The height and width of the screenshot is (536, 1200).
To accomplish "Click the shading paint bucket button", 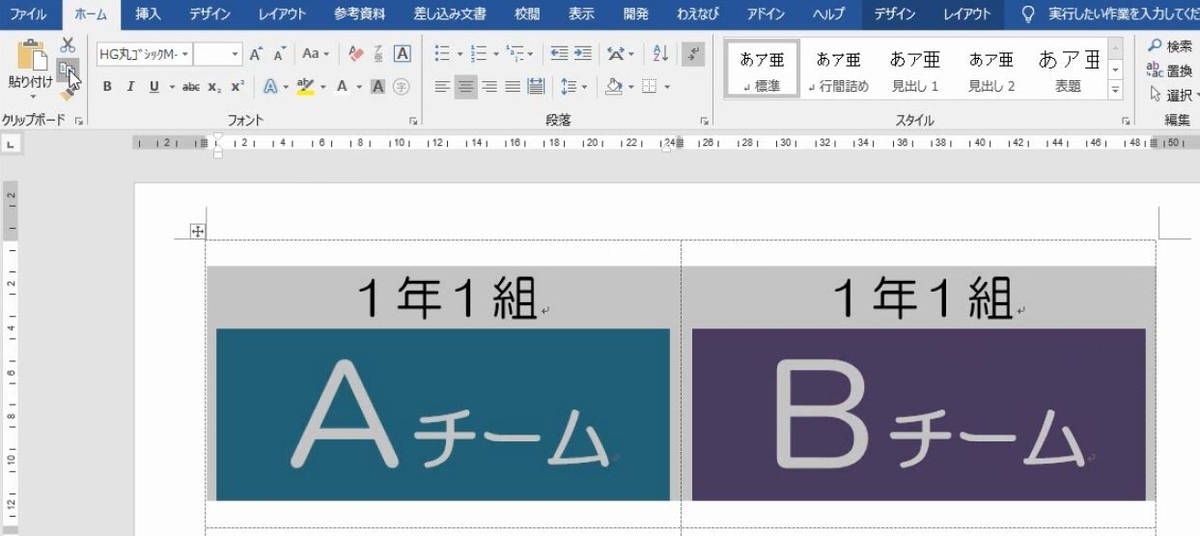I will pos(614,87).
